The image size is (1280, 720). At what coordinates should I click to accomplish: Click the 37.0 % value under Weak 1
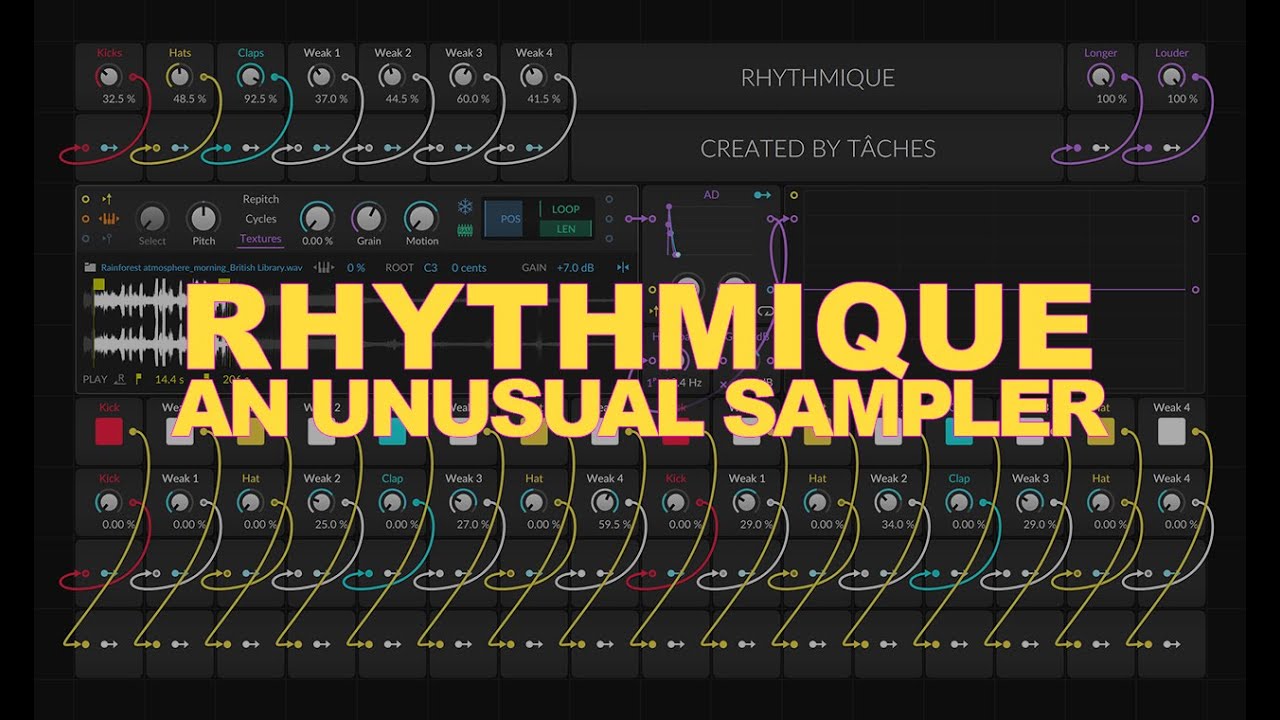331,99
